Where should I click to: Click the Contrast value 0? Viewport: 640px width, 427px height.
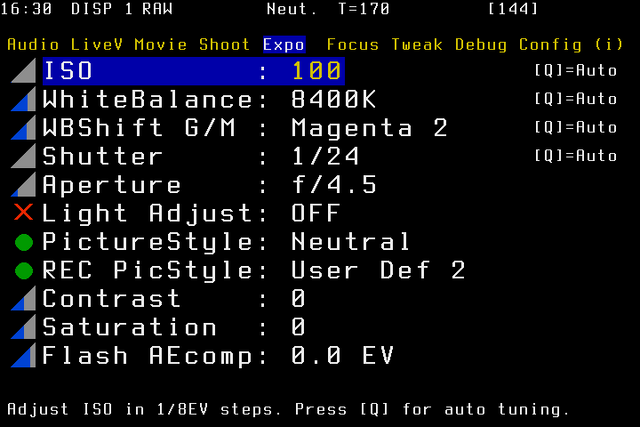point(298,298)
